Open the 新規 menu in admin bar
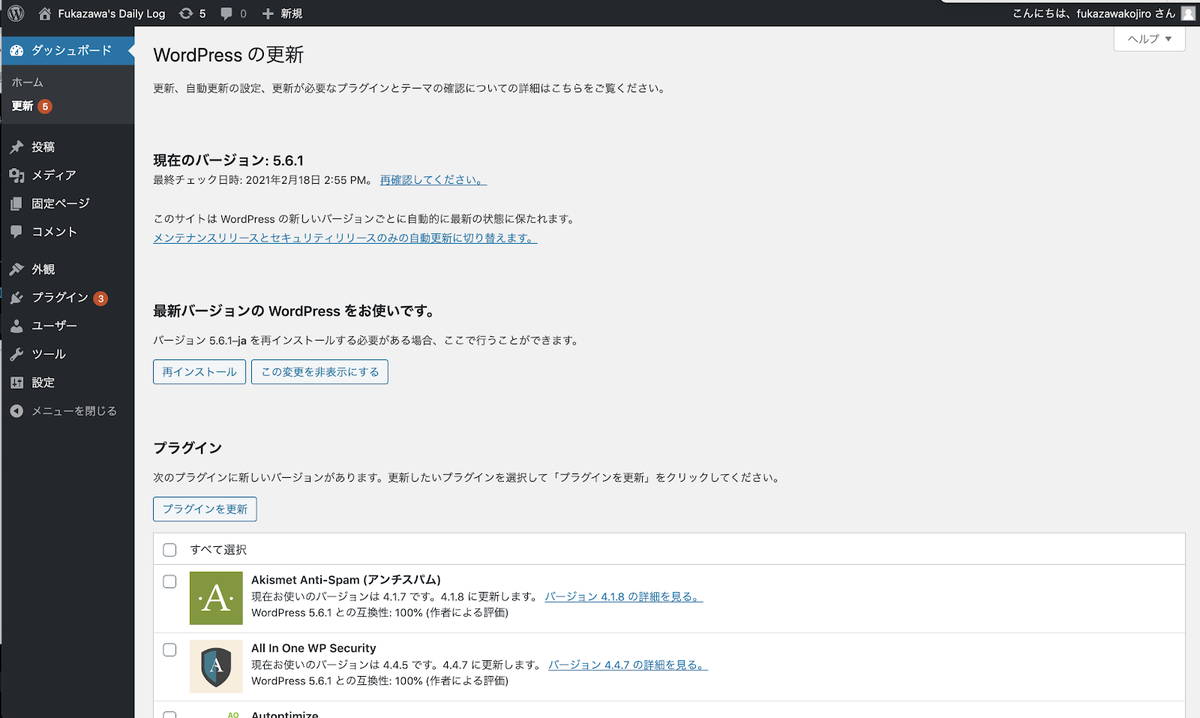The image size is (1200, 718). 282,13
